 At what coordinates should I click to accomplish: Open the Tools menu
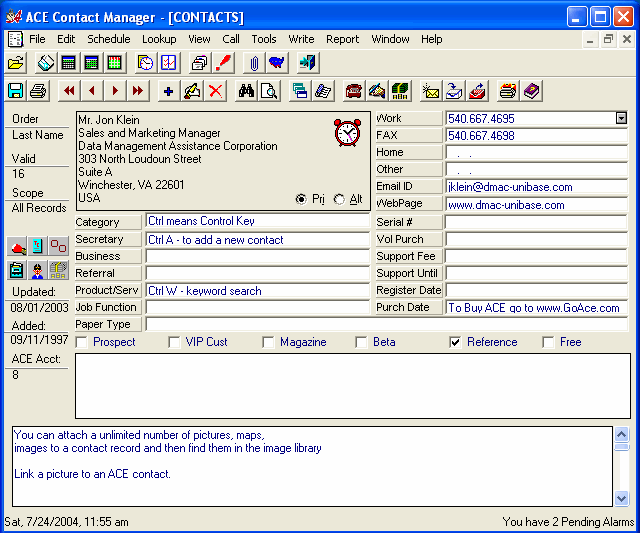click(x=264, y=39)
